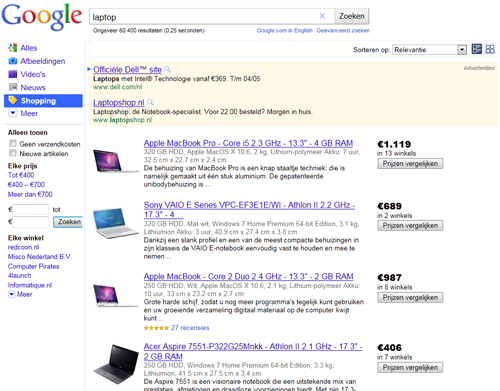Open the Sorteren op Relevantie dropdown
The image size is (500, 391).
tap(429, 50)
